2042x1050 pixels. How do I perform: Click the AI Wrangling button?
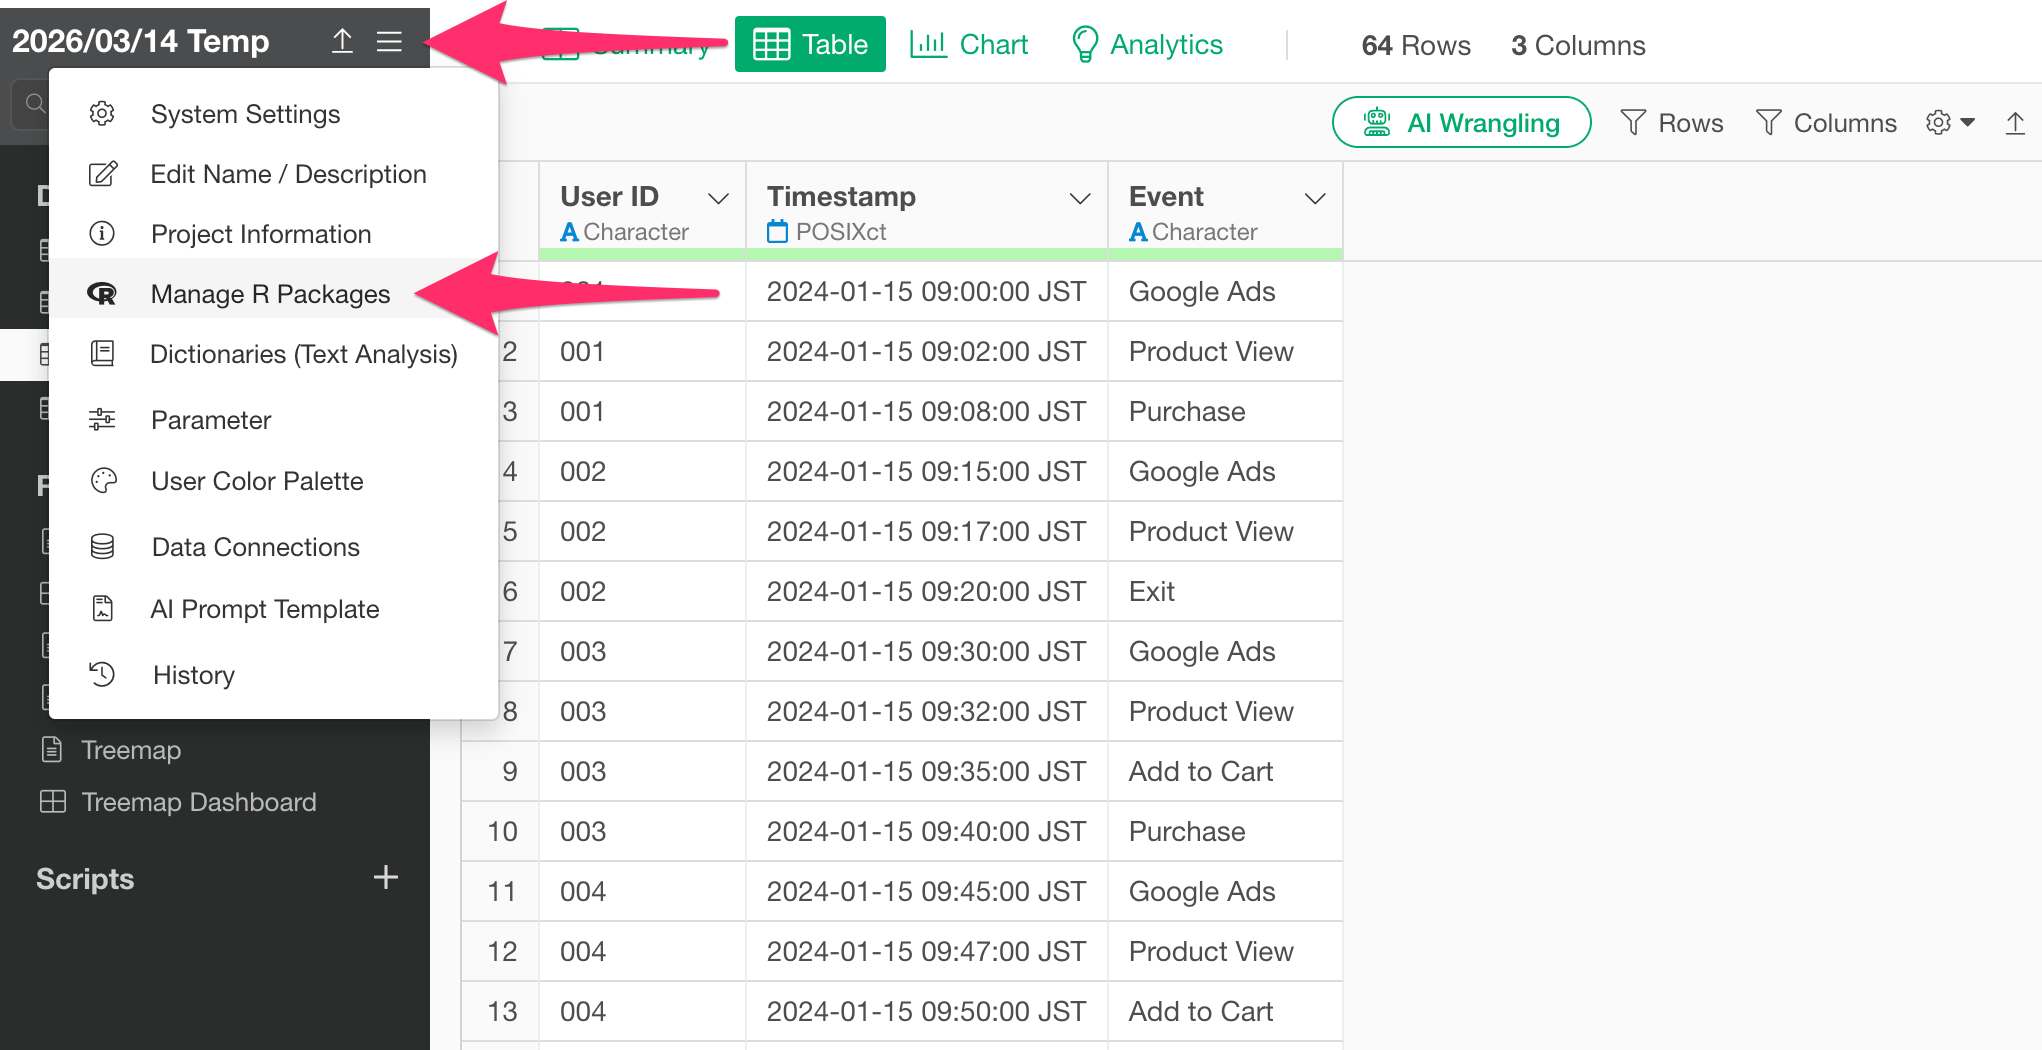coord(1461,123)
